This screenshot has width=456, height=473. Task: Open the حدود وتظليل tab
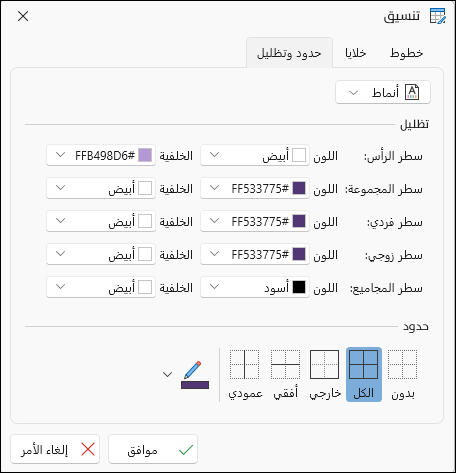pos(289,53)
